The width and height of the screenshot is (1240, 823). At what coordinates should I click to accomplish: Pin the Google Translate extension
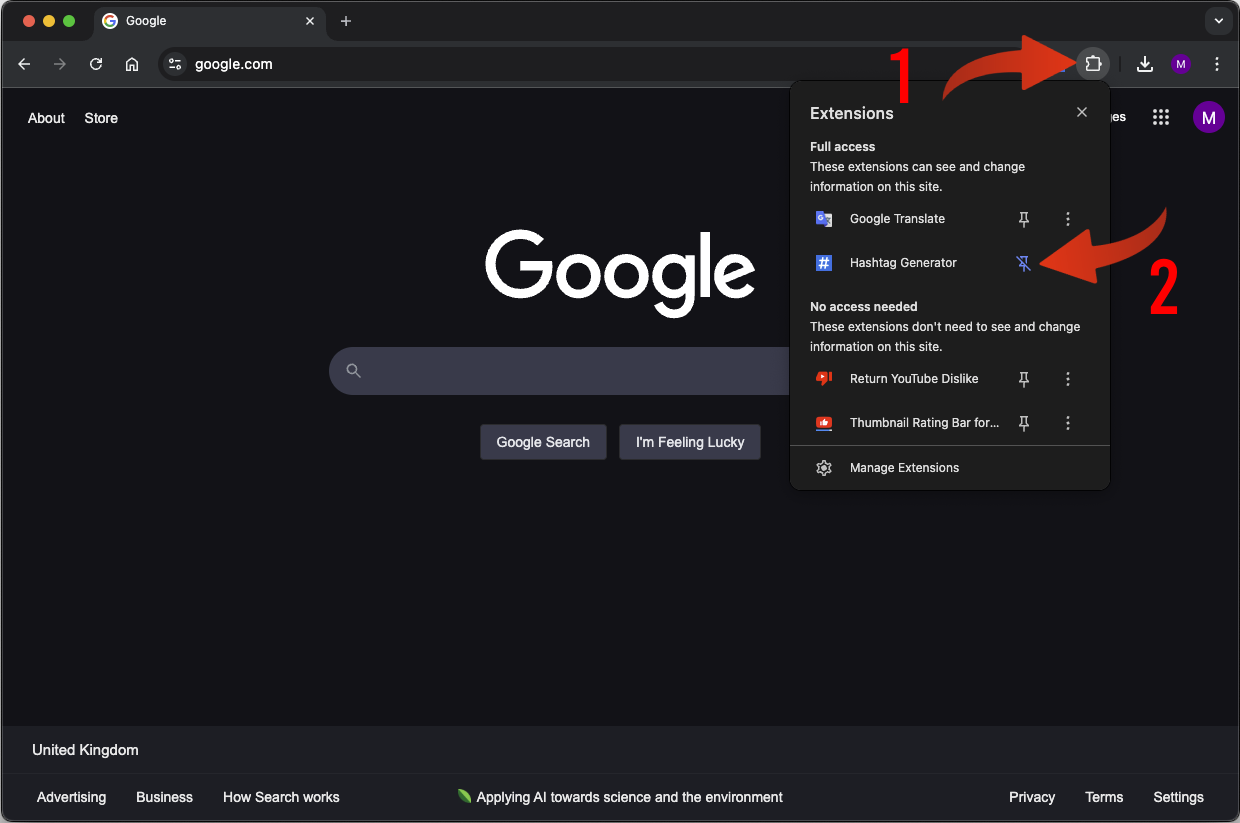(x=1024, y=219)
